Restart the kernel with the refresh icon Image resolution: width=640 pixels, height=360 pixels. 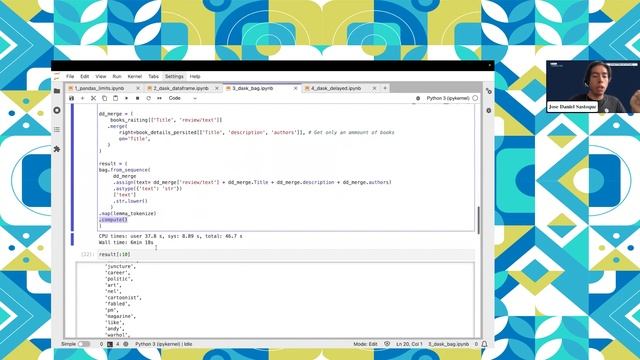click(149, 98)
